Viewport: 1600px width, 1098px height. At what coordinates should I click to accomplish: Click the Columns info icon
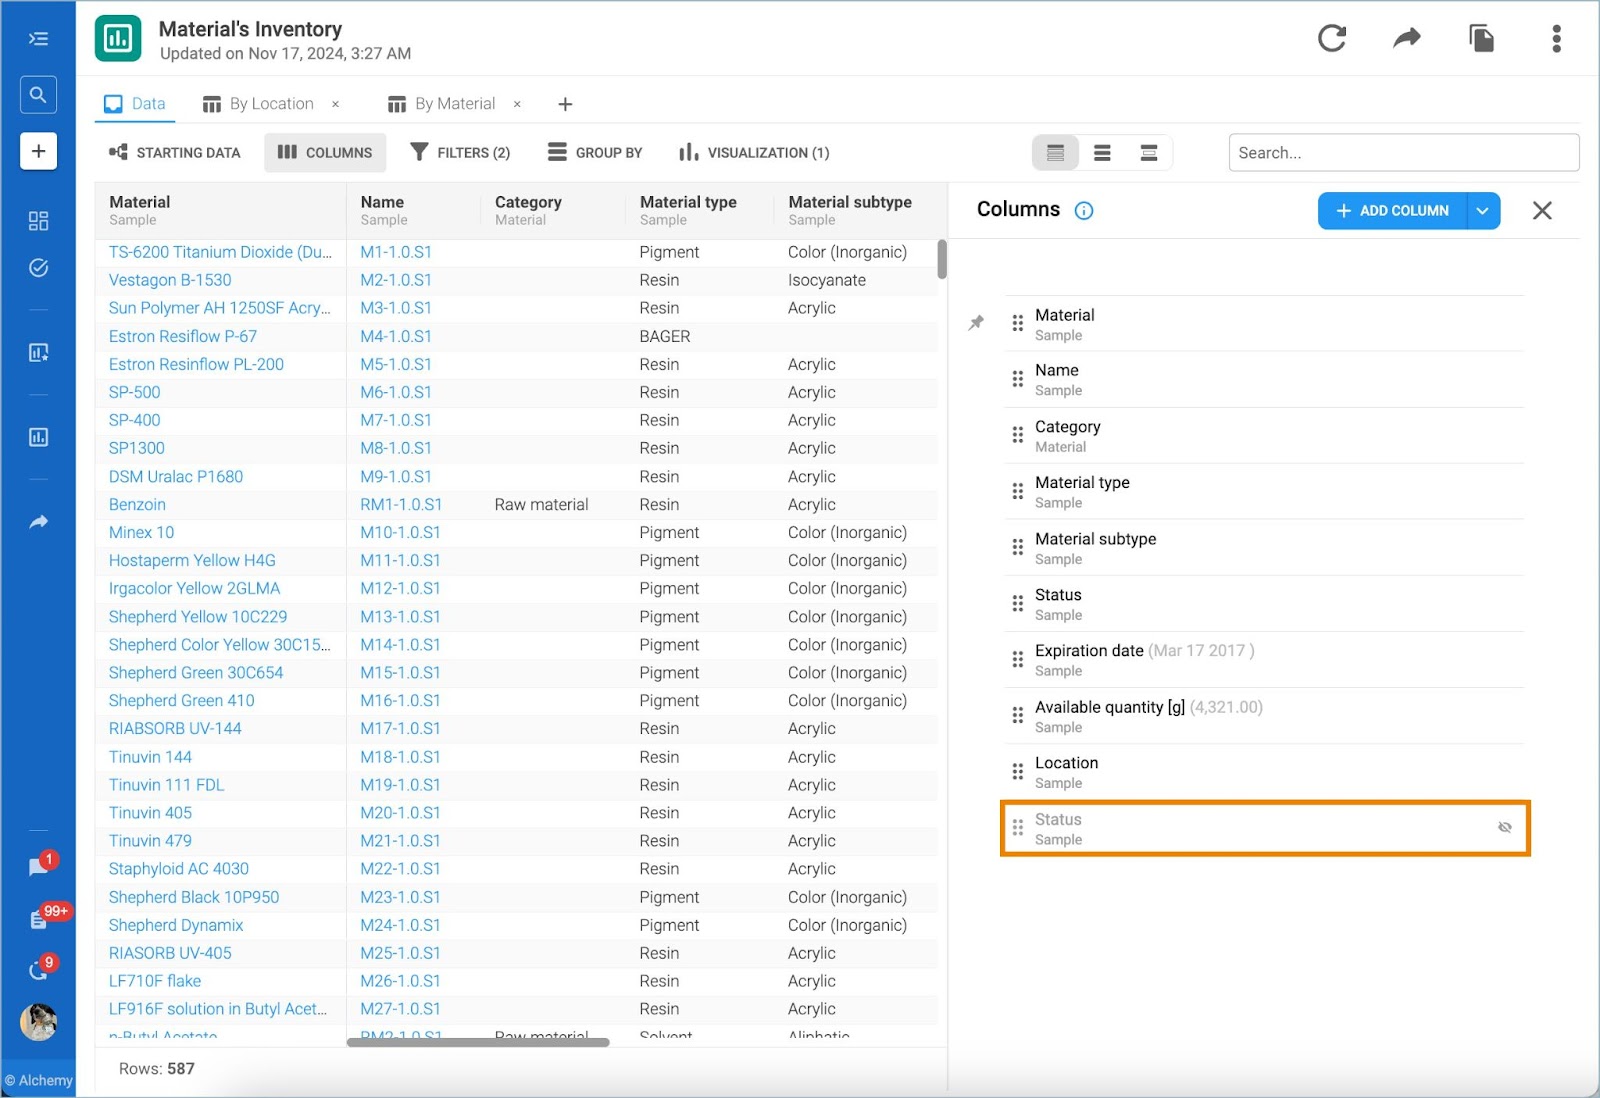1084,211
